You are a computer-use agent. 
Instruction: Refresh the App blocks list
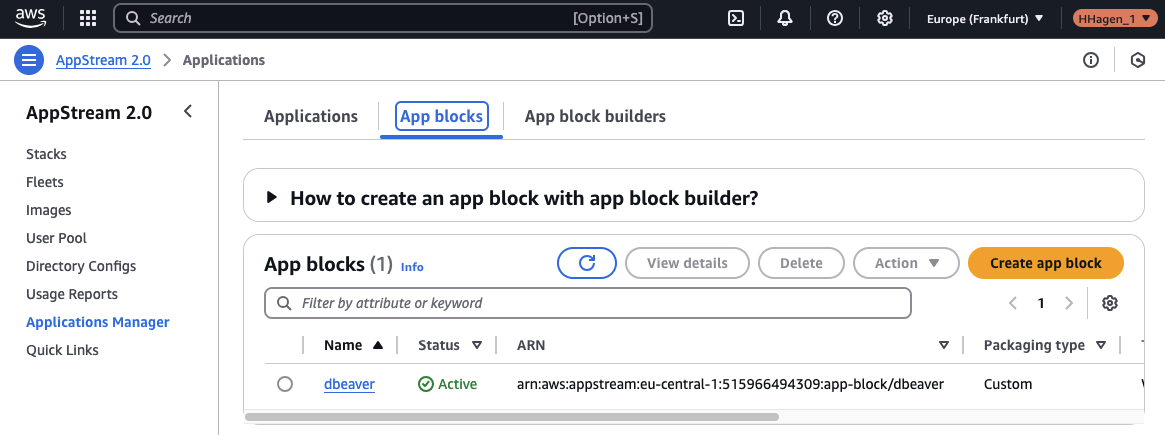coord(587,262)
